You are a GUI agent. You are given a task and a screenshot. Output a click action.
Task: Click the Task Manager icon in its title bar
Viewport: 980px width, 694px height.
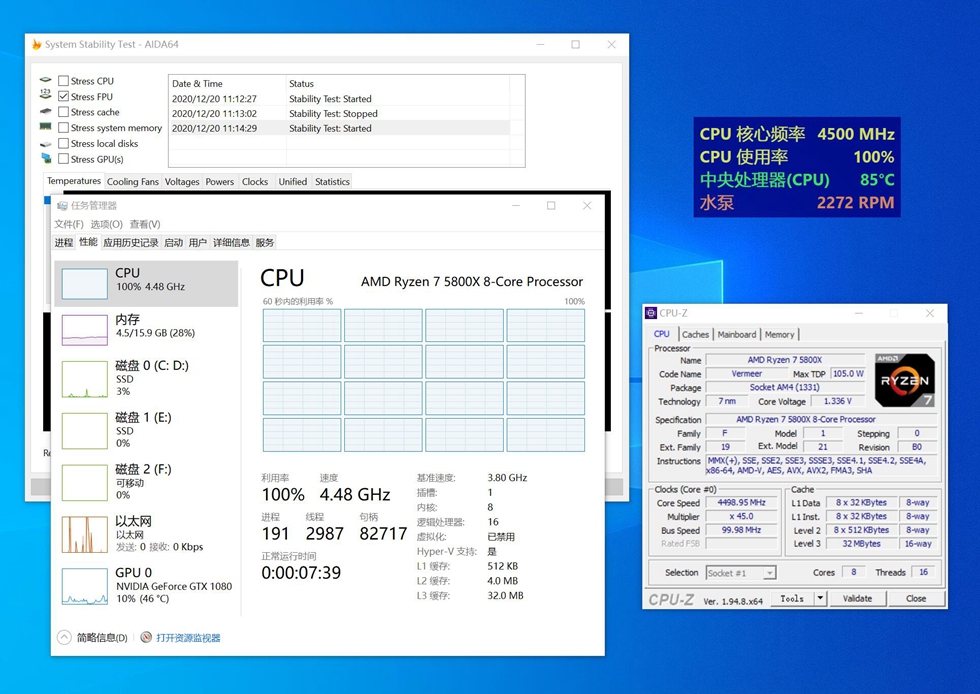point(65,205)
